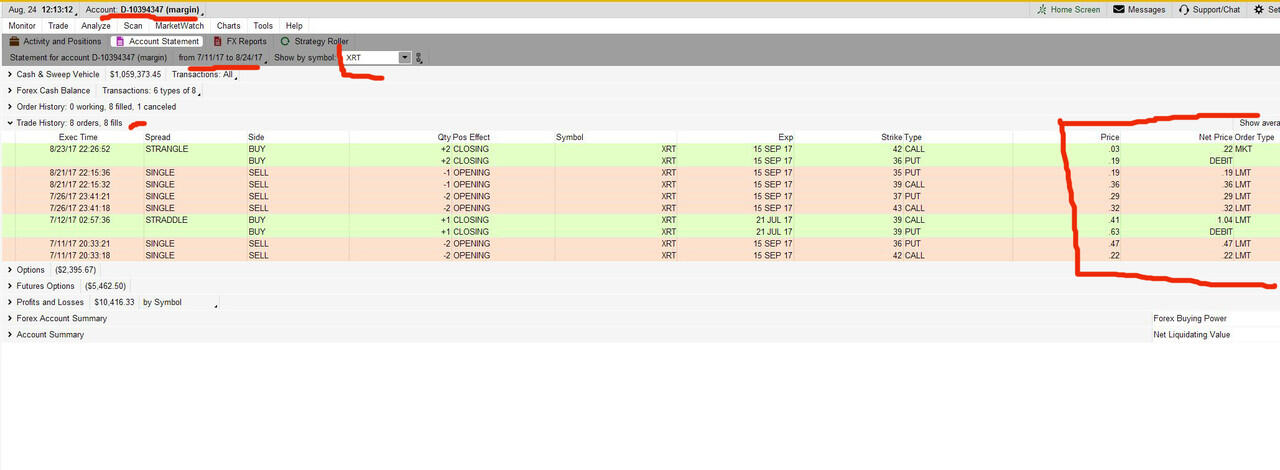Viewport: 1280px width, 470px height.
Task: Sort by the Exp column header
Action: coord(785,137)
